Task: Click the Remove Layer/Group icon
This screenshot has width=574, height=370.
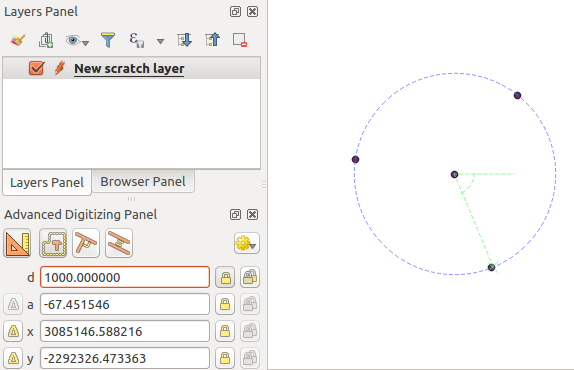Action: [x=240, y=40]
